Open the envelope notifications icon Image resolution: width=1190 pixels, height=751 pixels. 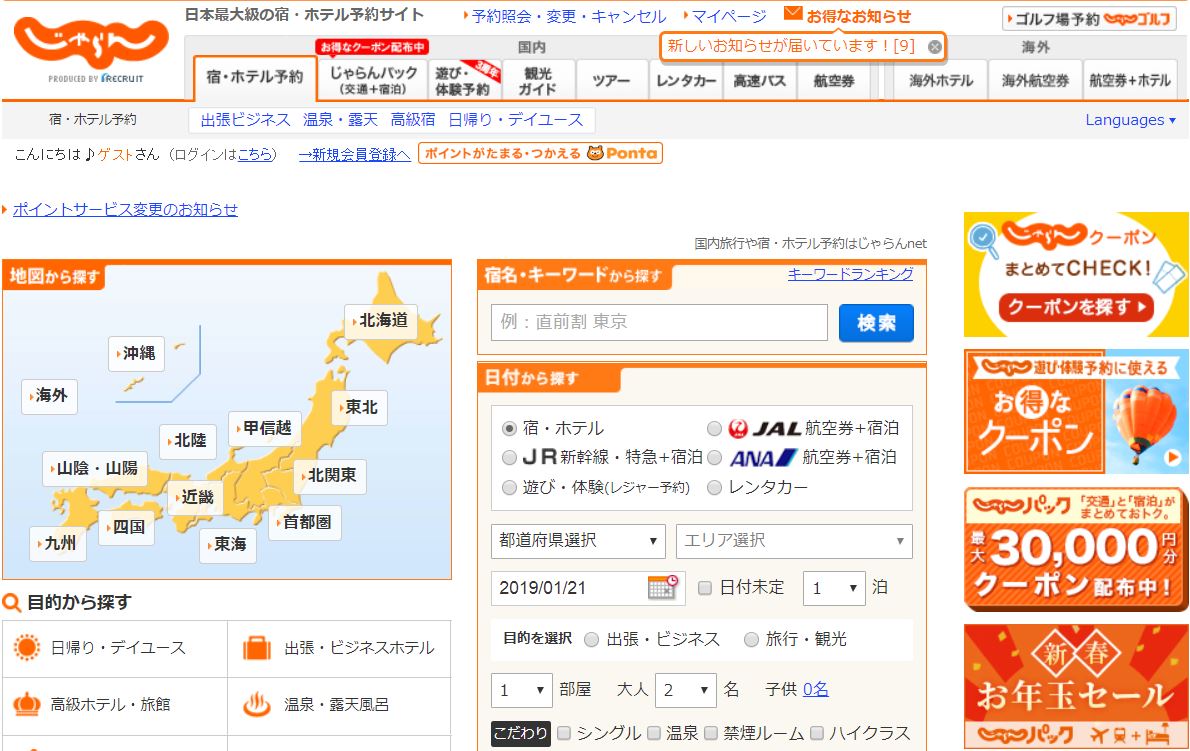pyautogui.click(x=793, y=14)
